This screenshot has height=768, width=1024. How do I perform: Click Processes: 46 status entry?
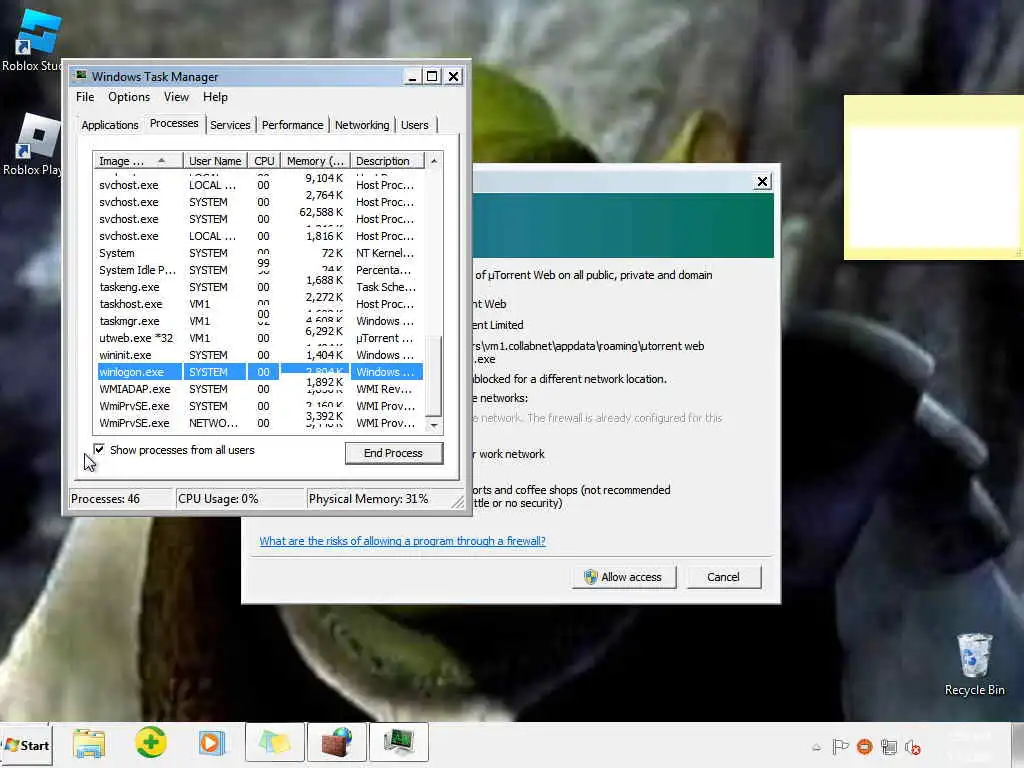coord(120,498)
